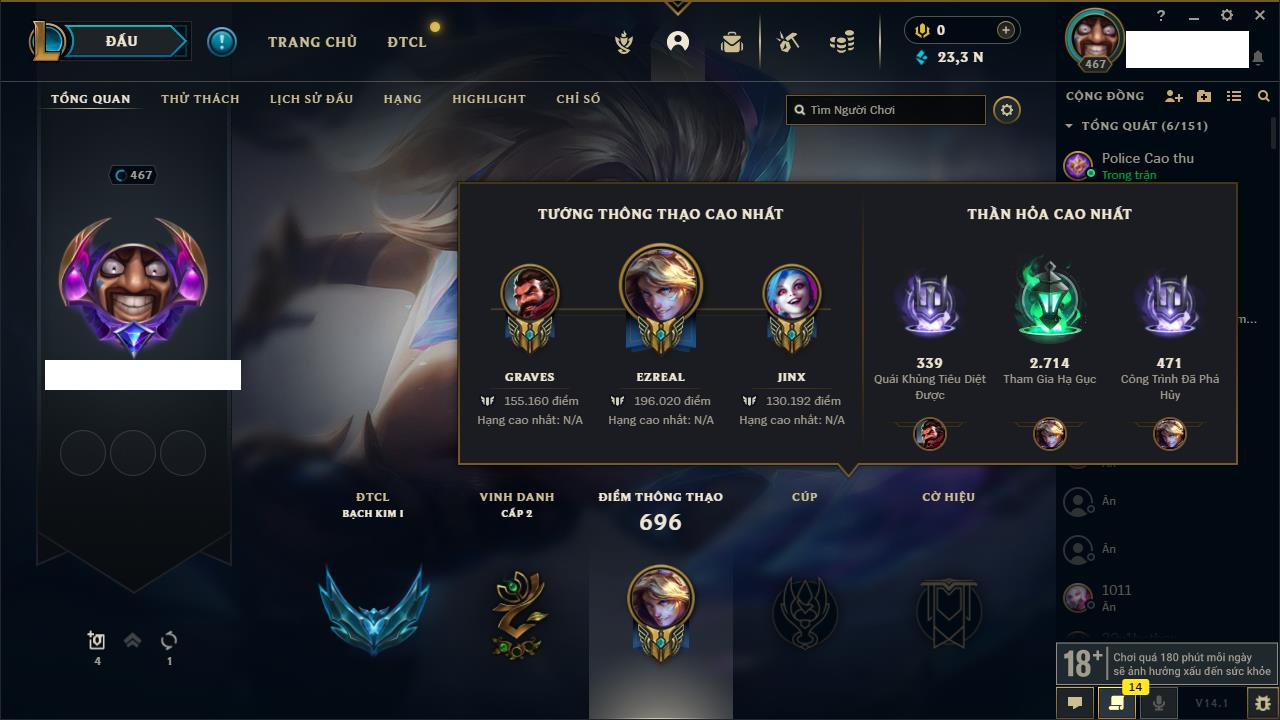Open the Crafting hammer icon

click(x=788, y=42)
